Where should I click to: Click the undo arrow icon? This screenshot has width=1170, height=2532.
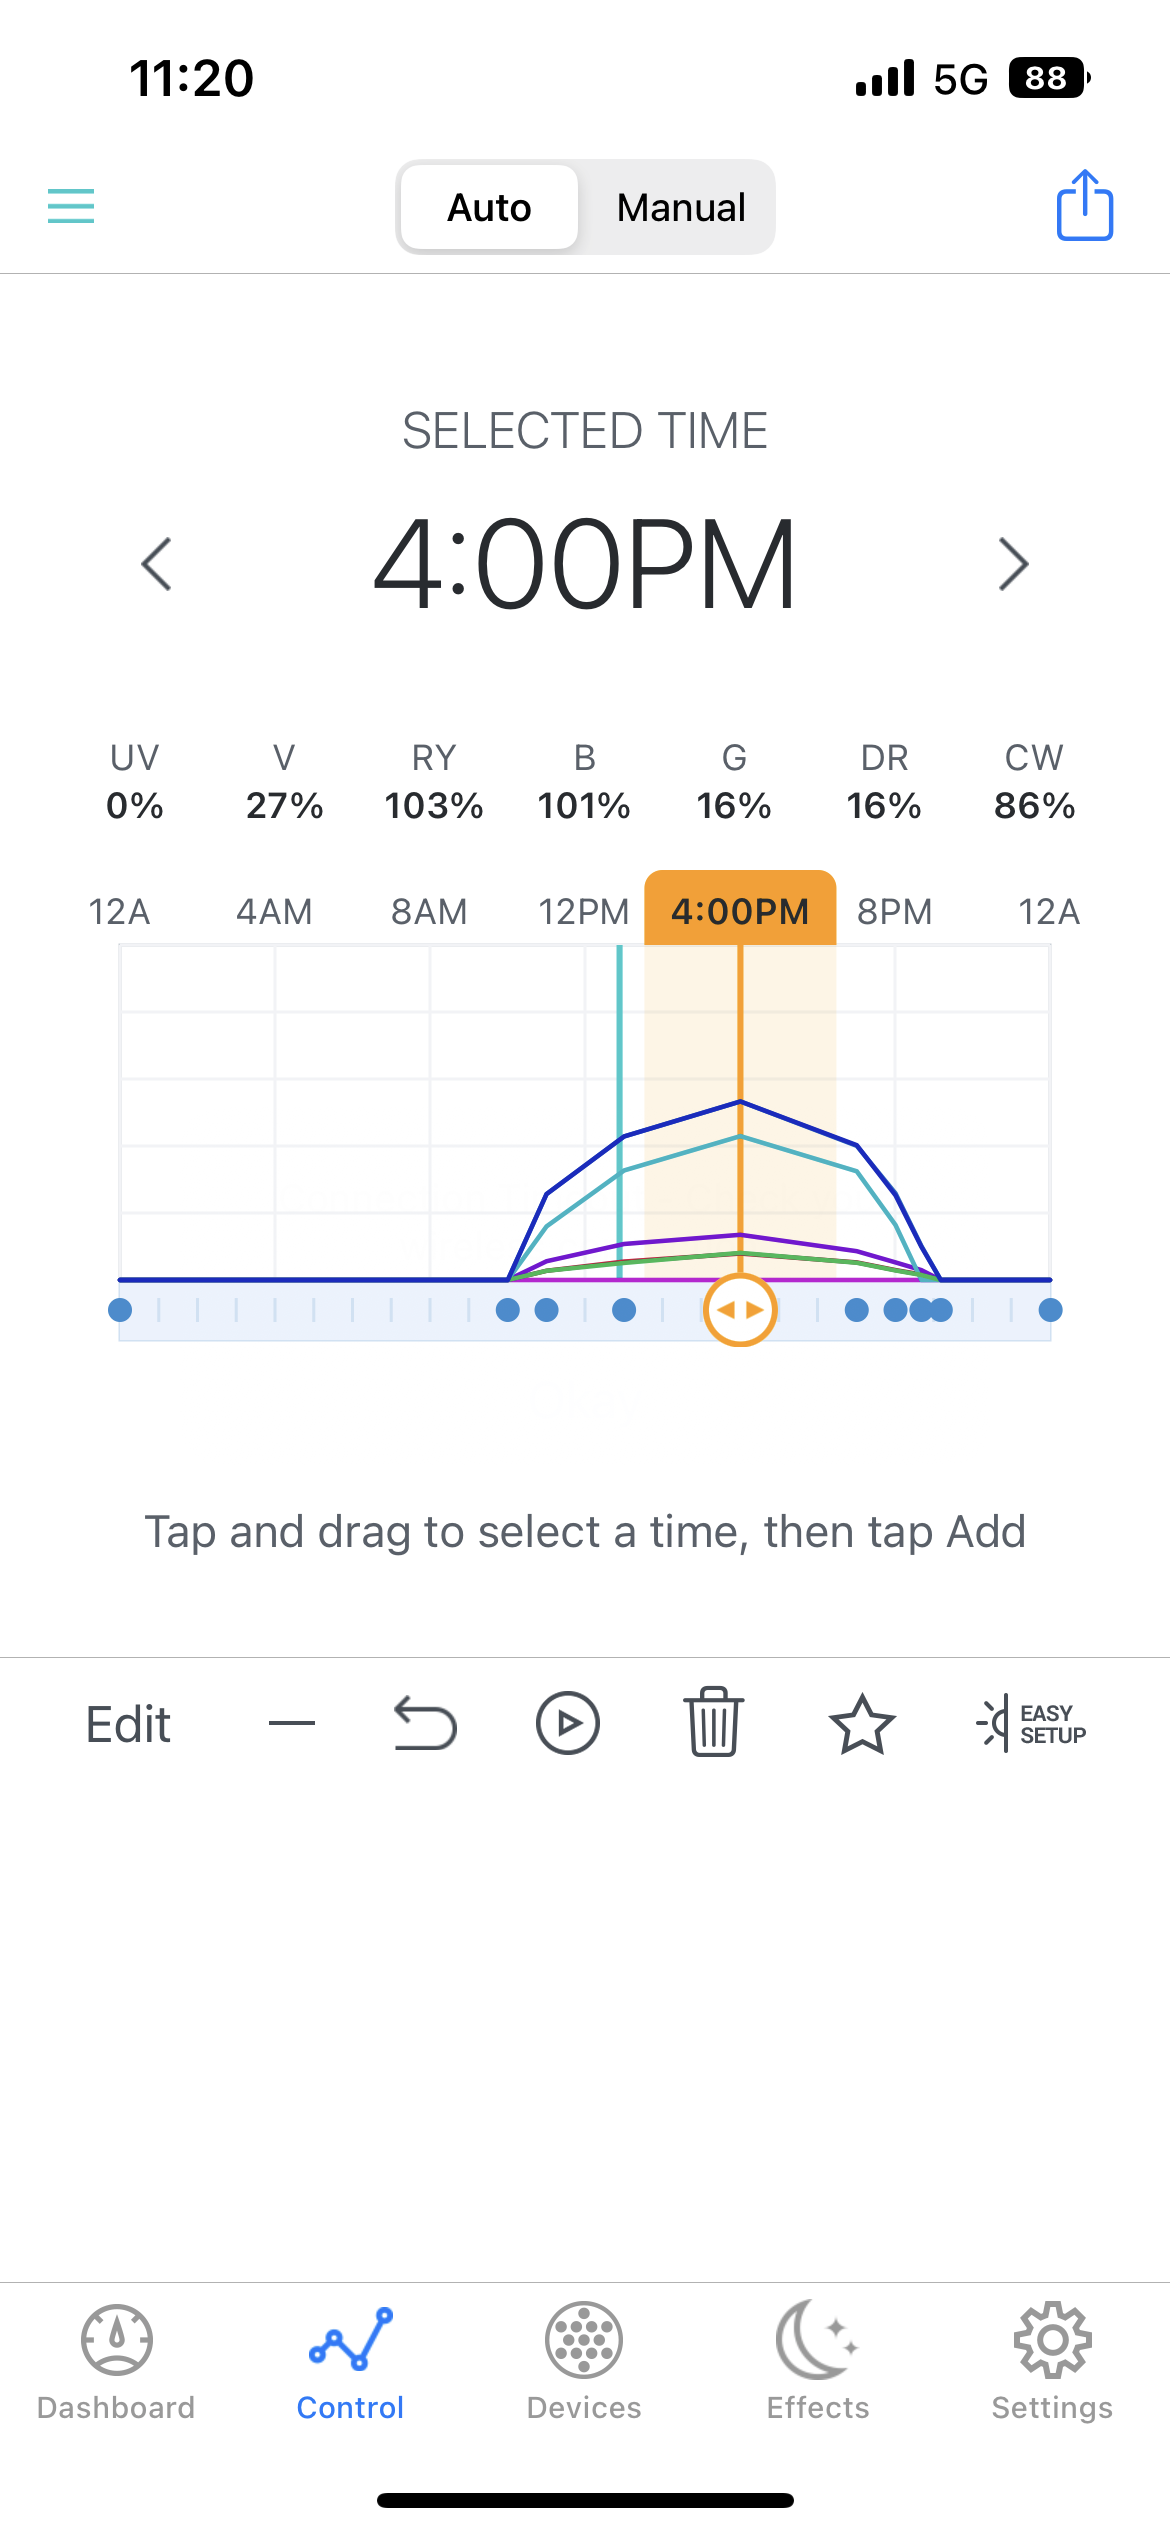pos(425,1724)
